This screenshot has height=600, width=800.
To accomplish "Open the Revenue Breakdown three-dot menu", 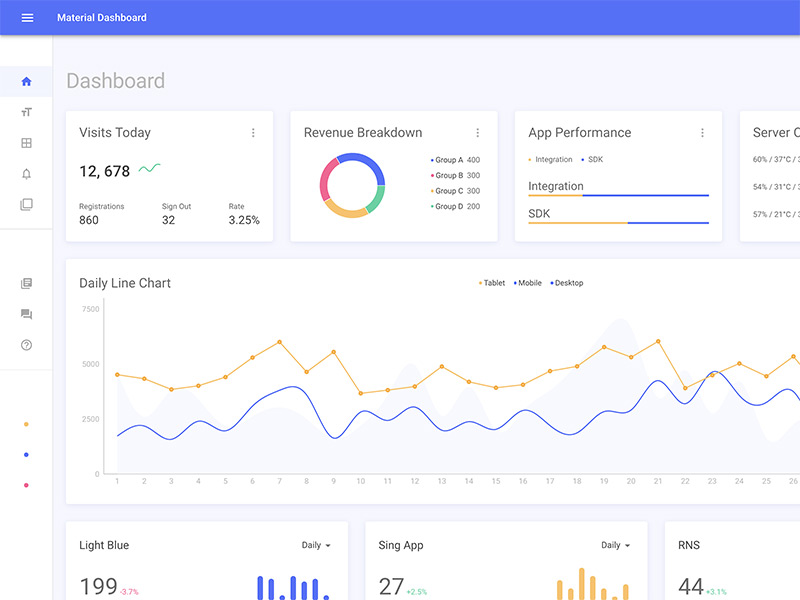I will click(478, 133).
